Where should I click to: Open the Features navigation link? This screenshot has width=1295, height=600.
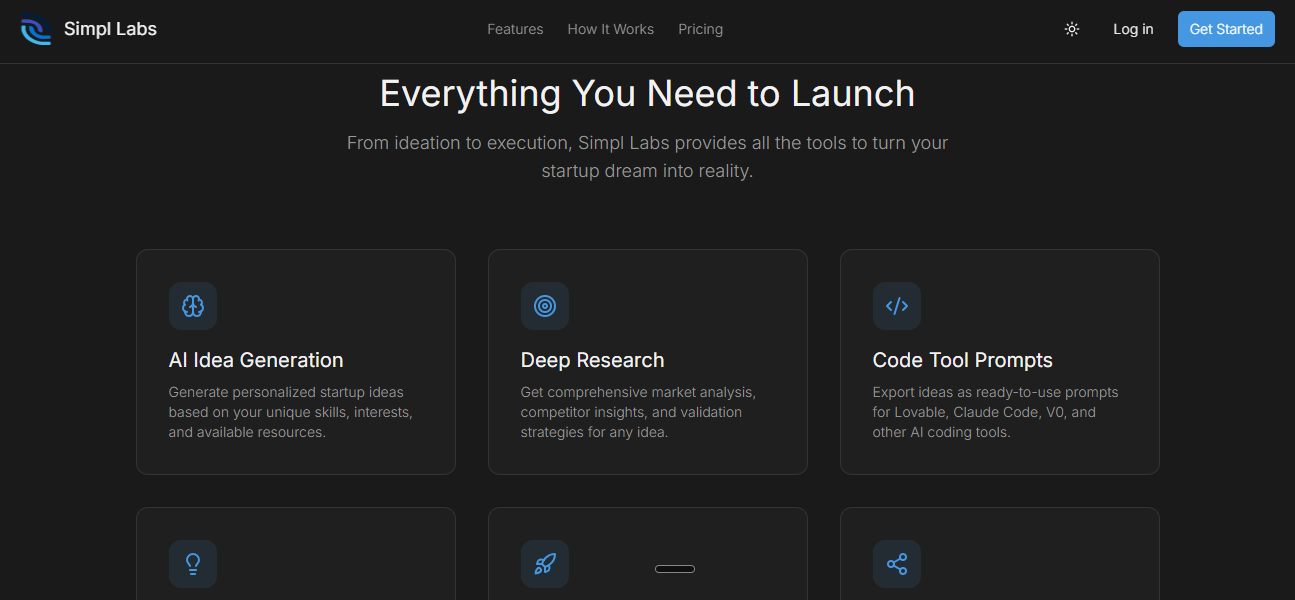[515, 29]
